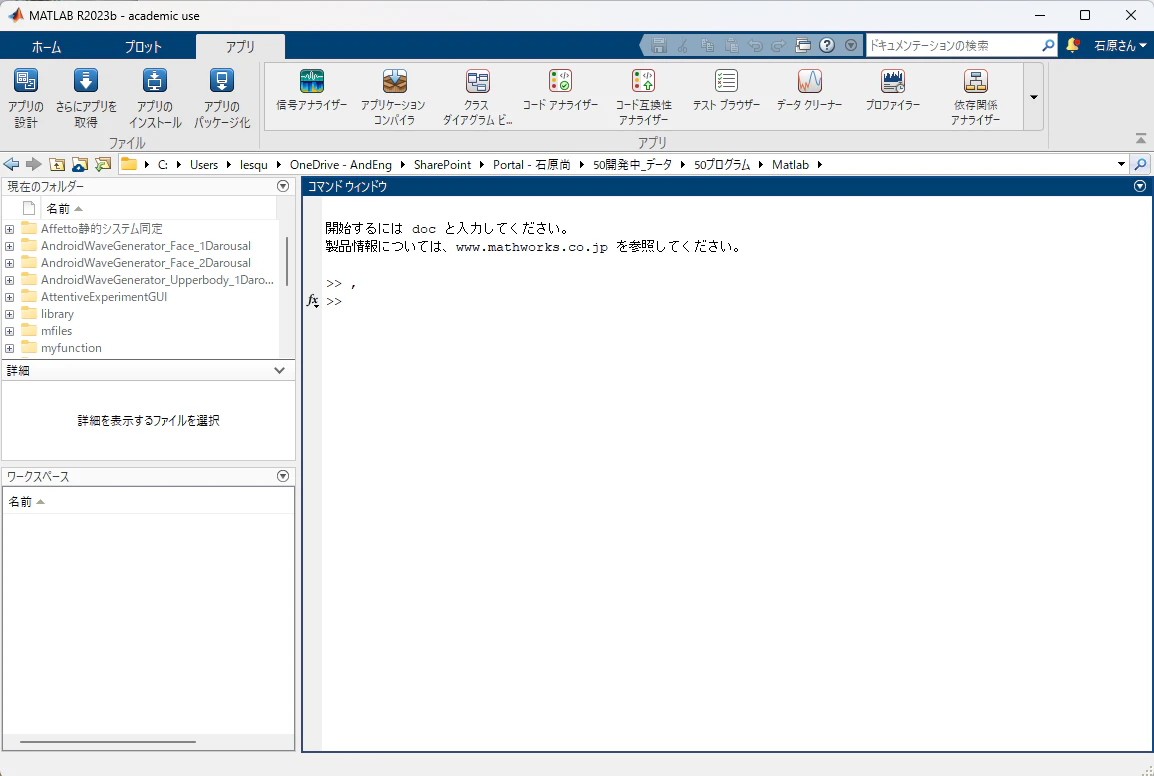Open the 石原さん account dropdown
The width and height of the screenshot is (1154, 776).
1119,46
